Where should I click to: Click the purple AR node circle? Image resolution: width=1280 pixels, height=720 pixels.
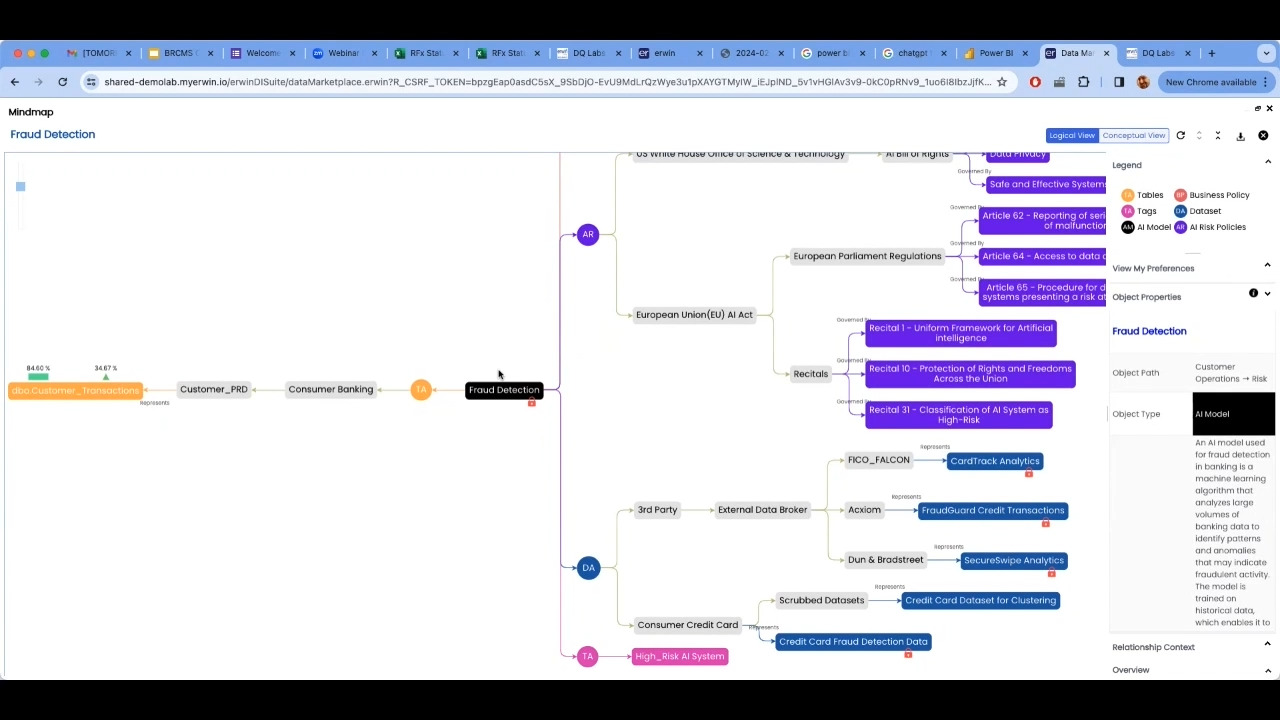pyautogui.click(x=588, y=235)
